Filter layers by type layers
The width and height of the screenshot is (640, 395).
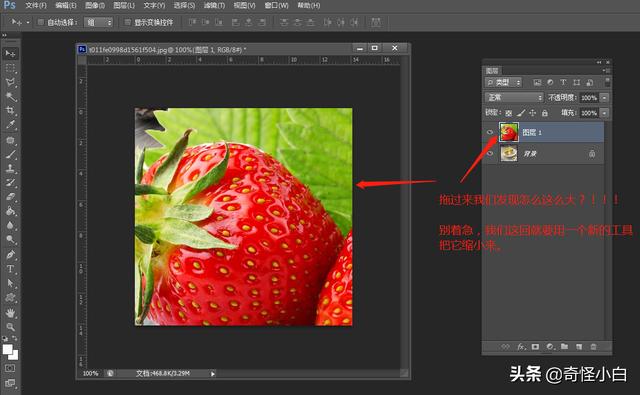[563, 82]
